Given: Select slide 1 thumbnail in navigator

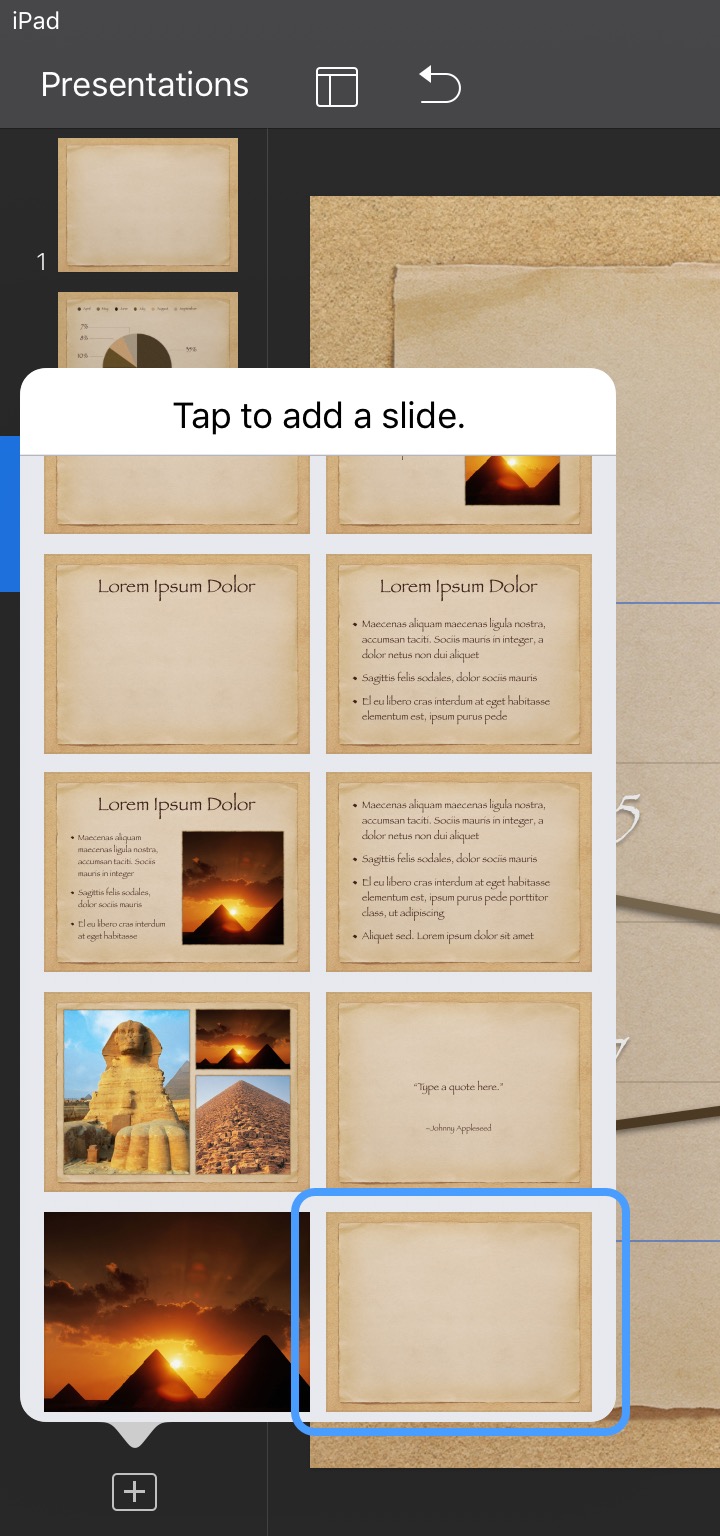Looking at the screenshot, I should click(x=148, y=205).
